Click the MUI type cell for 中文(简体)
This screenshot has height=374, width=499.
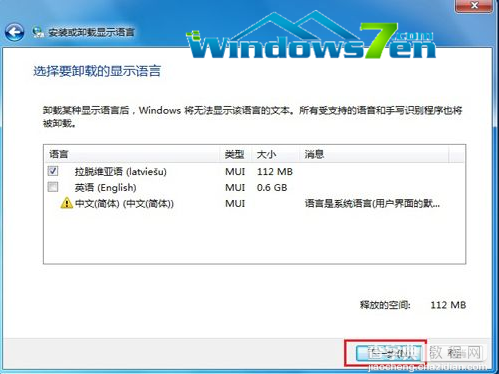[x=235, y=203]
